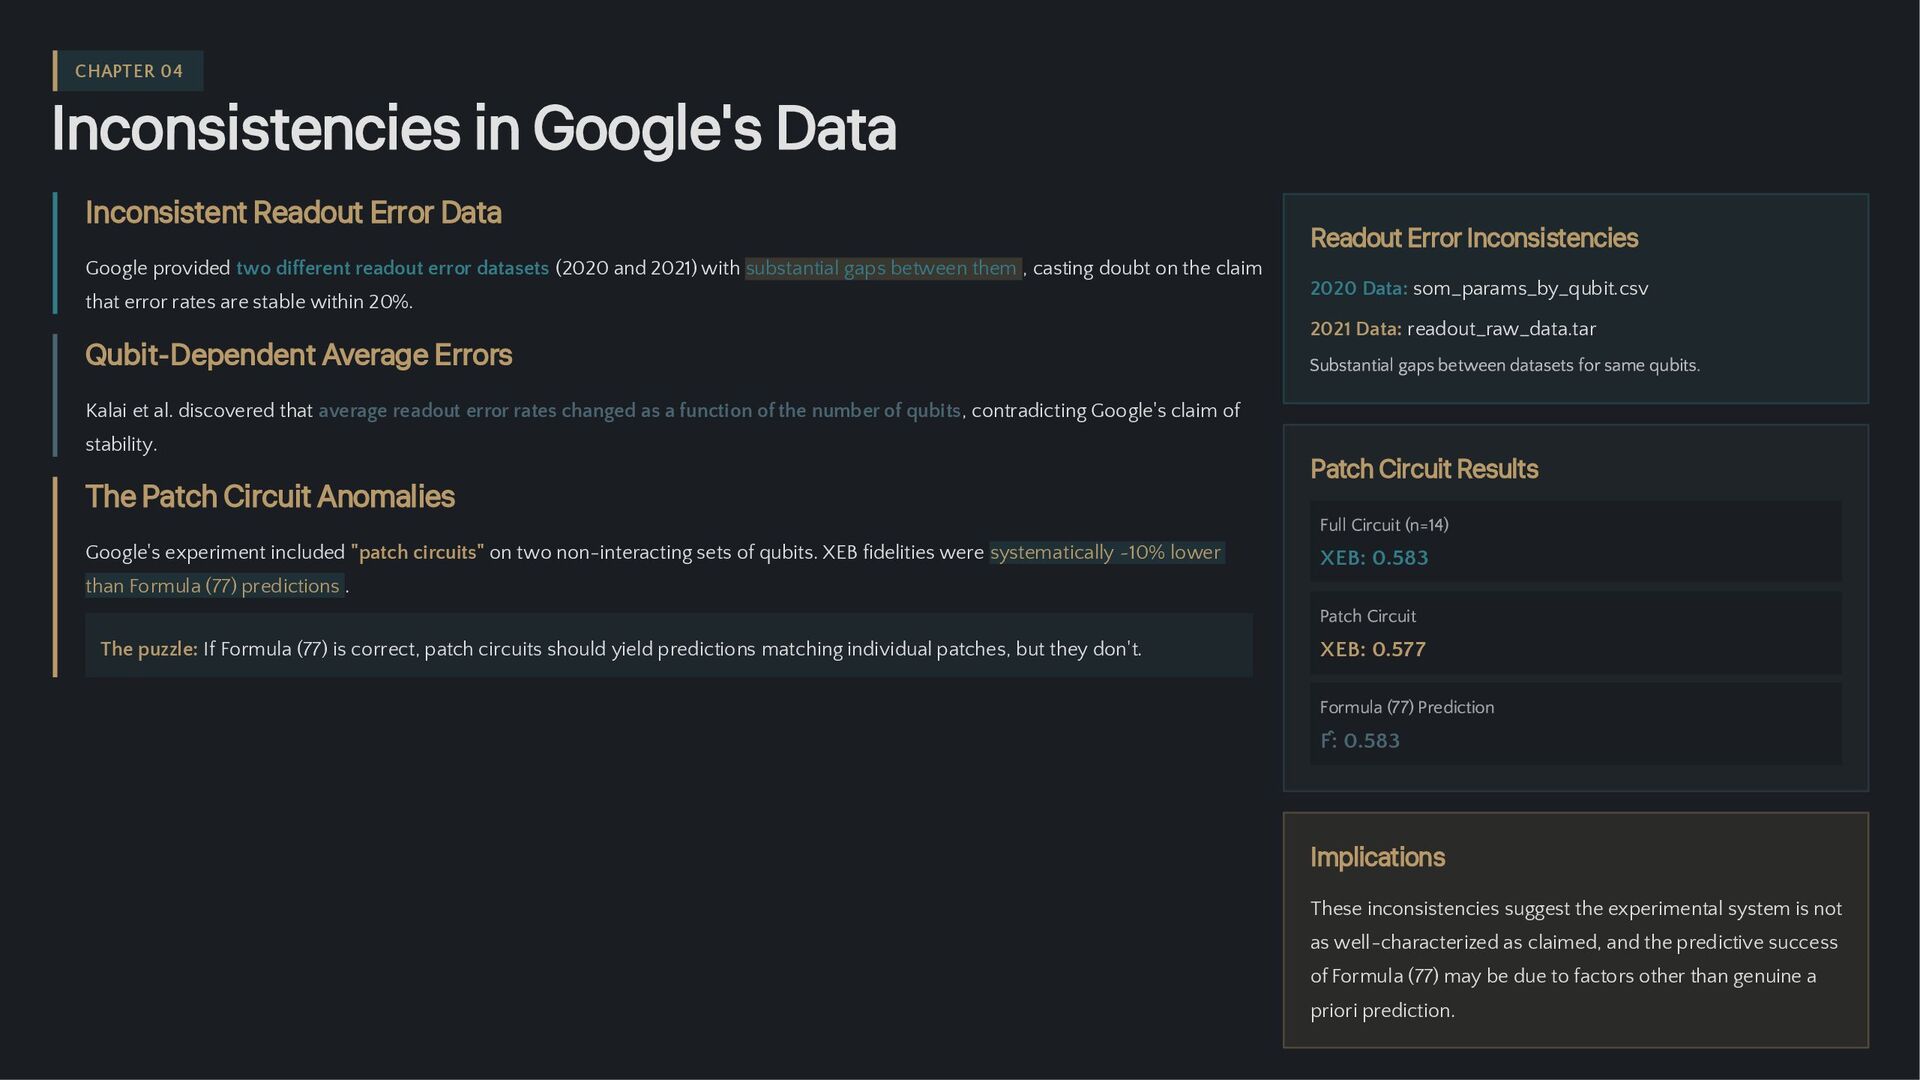Click highlighted text "substantial gaps between them"
Viewport: 1920px width, 1080px height.
[x=881, y=268]
